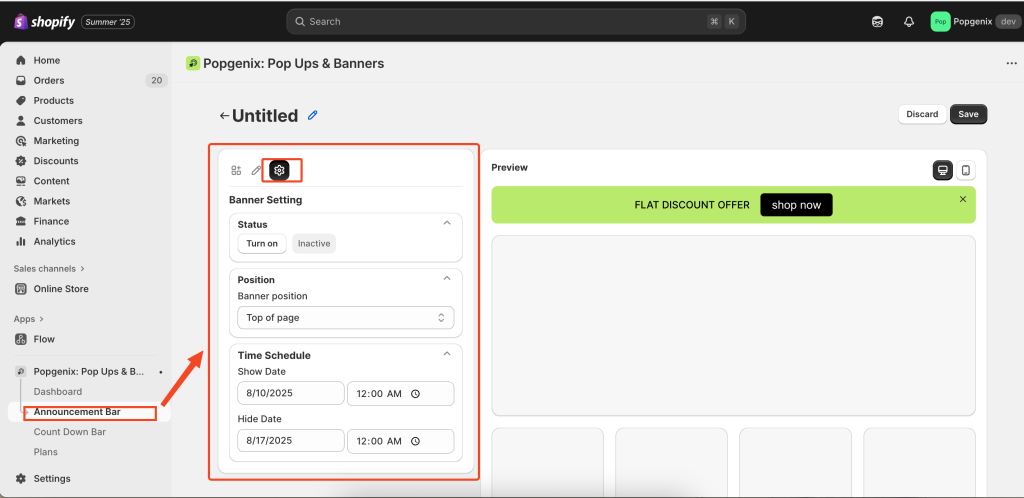The image size is (1024, 498).
Task: Open Plans under Popgenix
Action: point(46,452)
